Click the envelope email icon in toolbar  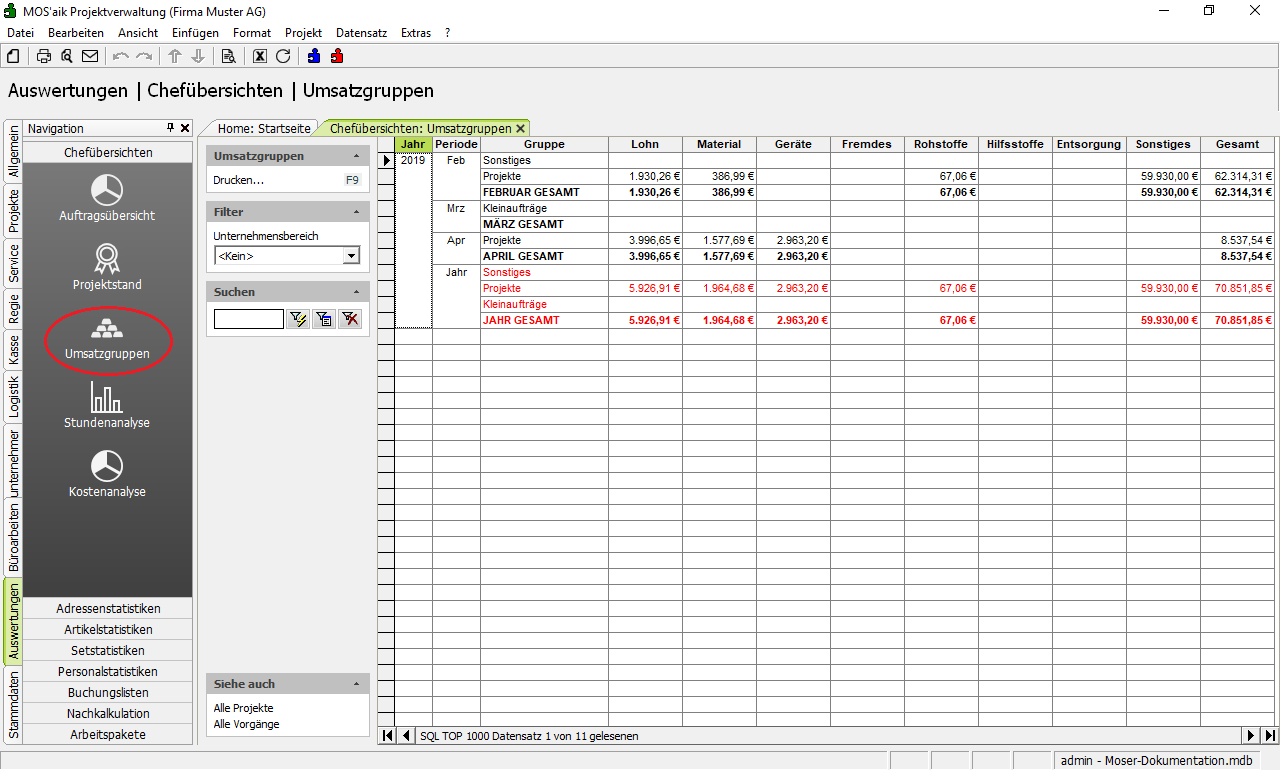click(90, 56)
